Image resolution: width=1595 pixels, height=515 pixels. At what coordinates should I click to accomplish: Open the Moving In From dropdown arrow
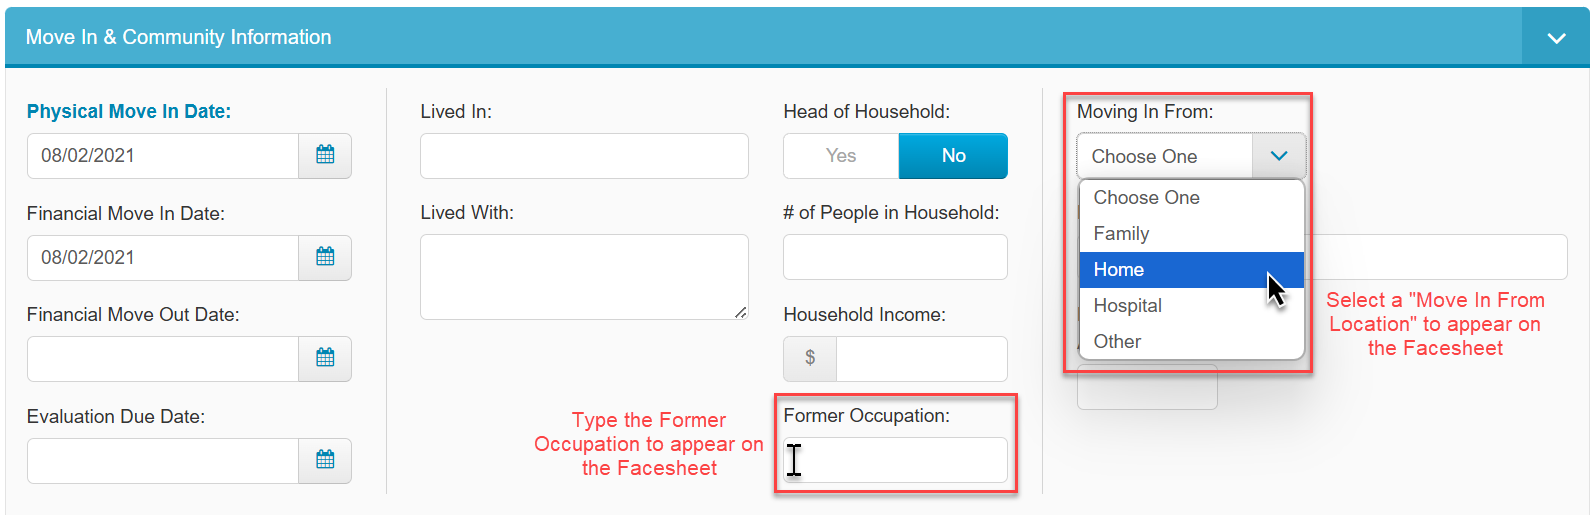click(1279, 156)
